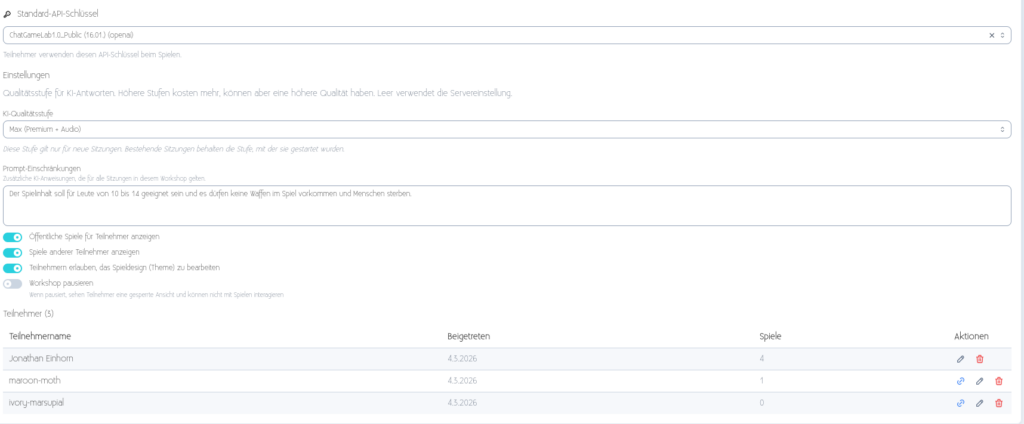The image size is (1024, 424).
Task: Clear the selected API key with X
Action: pos(991,35)
